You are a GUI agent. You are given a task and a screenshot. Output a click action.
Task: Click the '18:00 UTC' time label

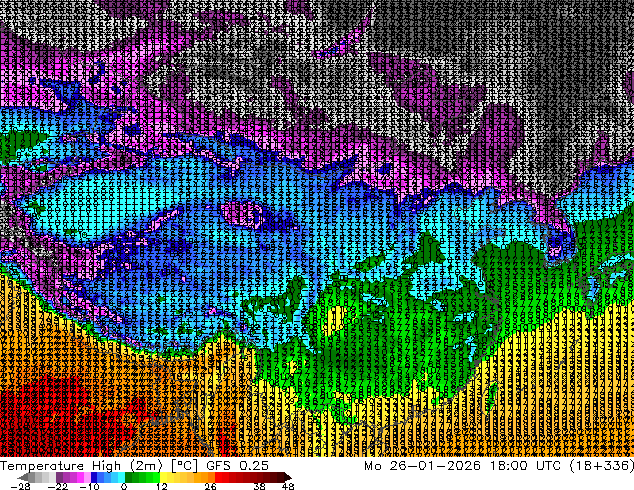click(x=526, y=466)
